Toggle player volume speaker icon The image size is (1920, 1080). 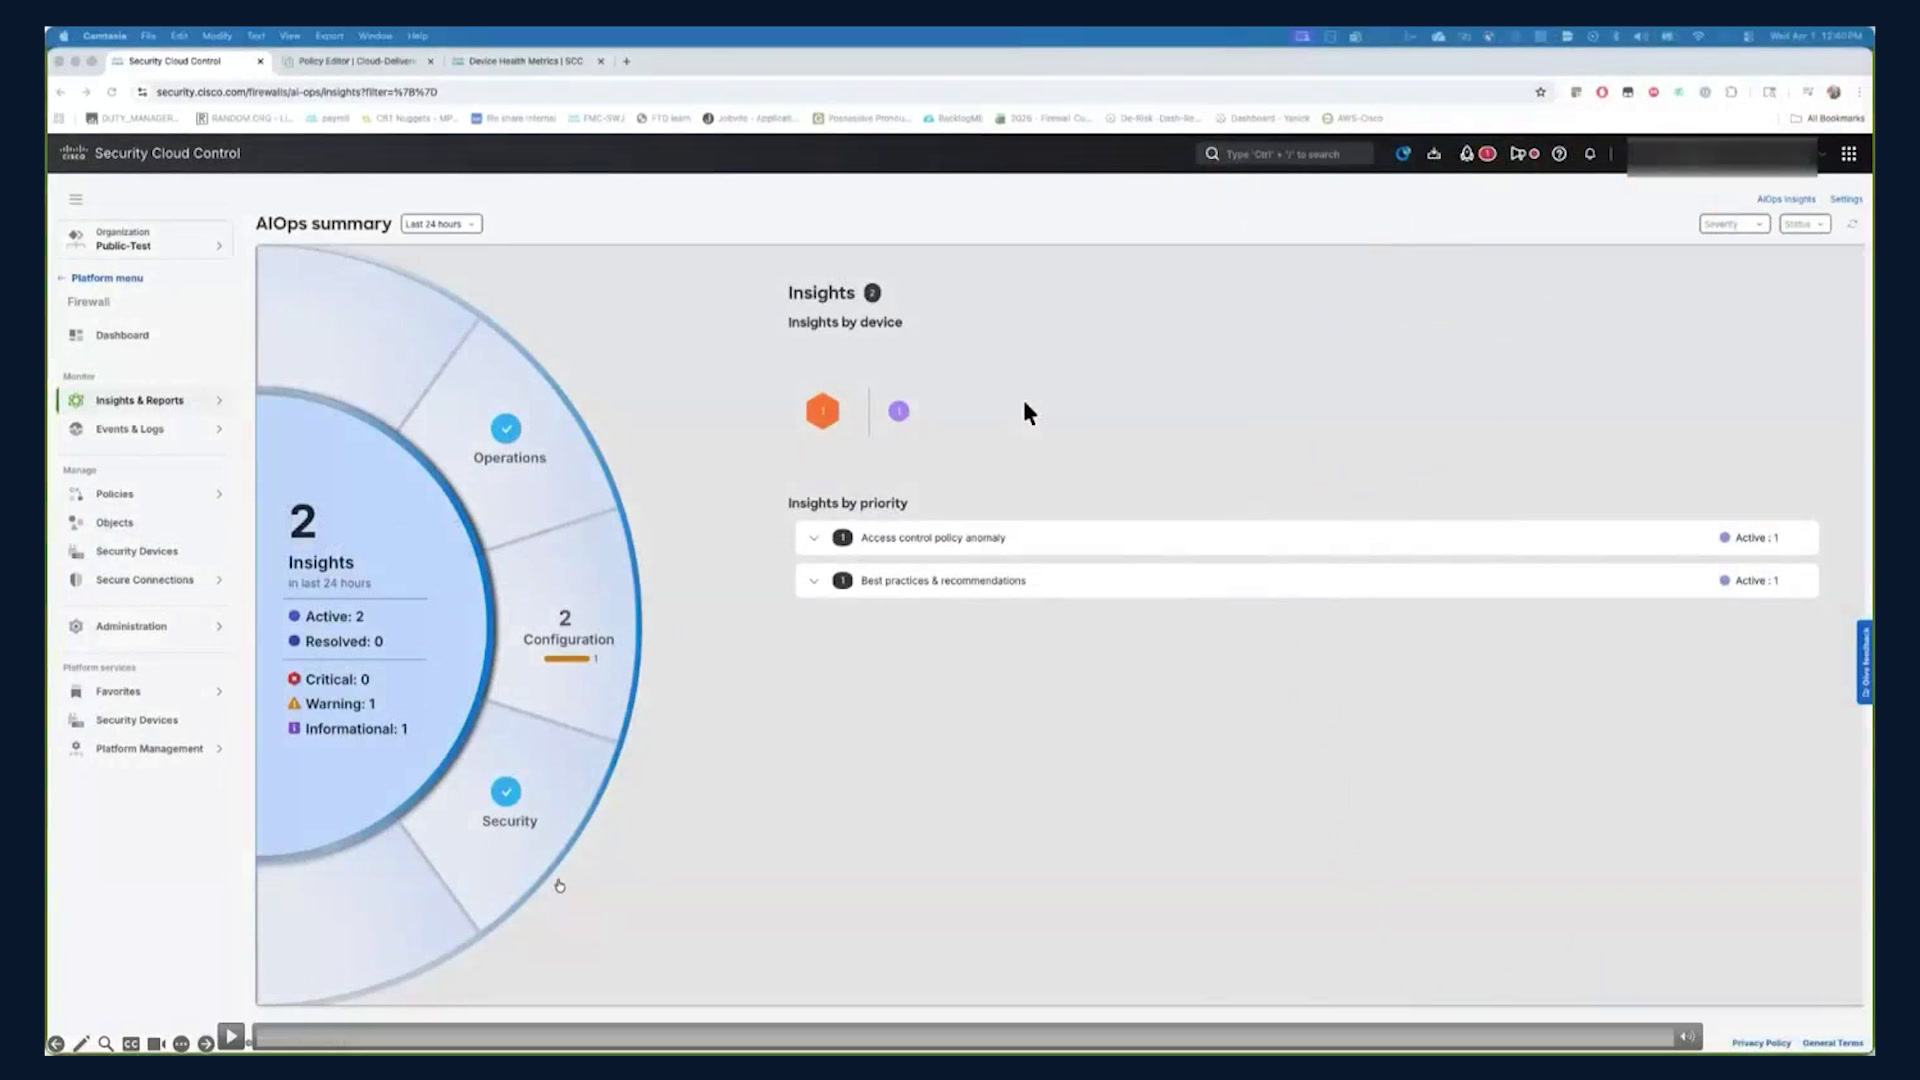click(1688, 1037)
